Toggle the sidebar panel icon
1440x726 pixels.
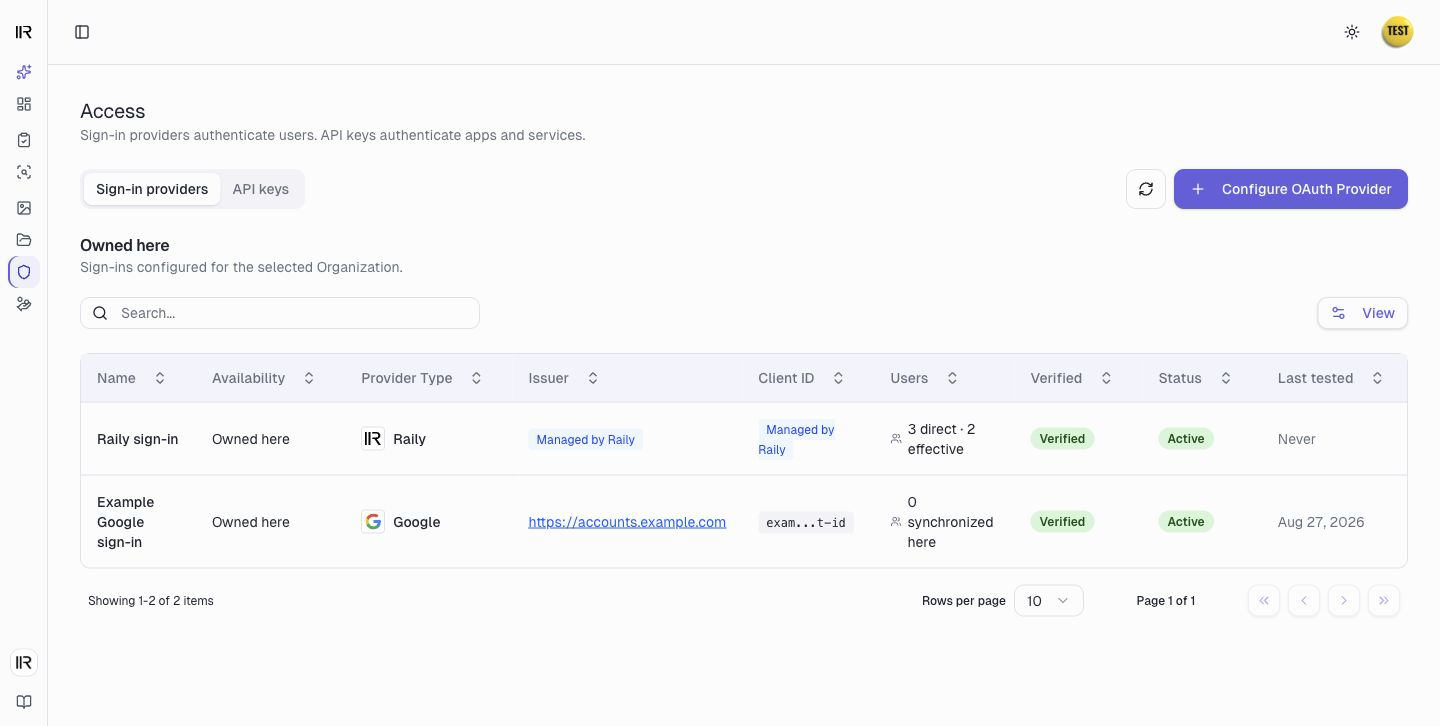pyautogui.click(x=82, y=32)
